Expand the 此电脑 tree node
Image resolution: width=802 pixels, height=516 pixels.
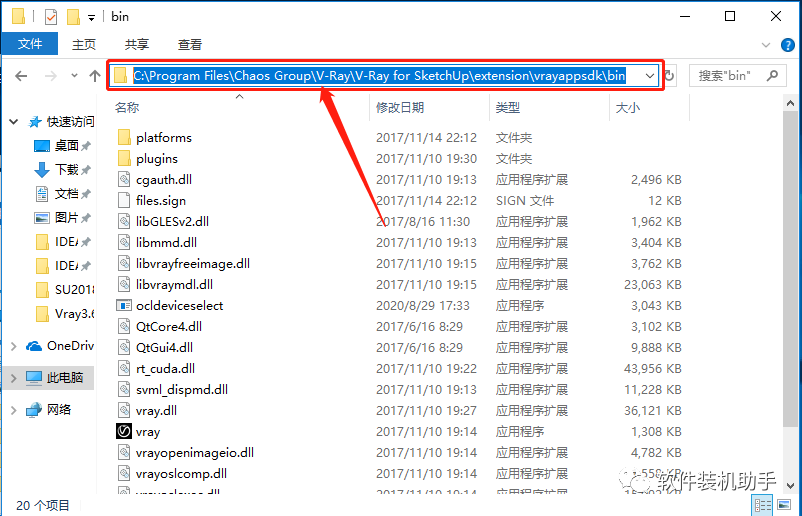[x=14, y=378]
